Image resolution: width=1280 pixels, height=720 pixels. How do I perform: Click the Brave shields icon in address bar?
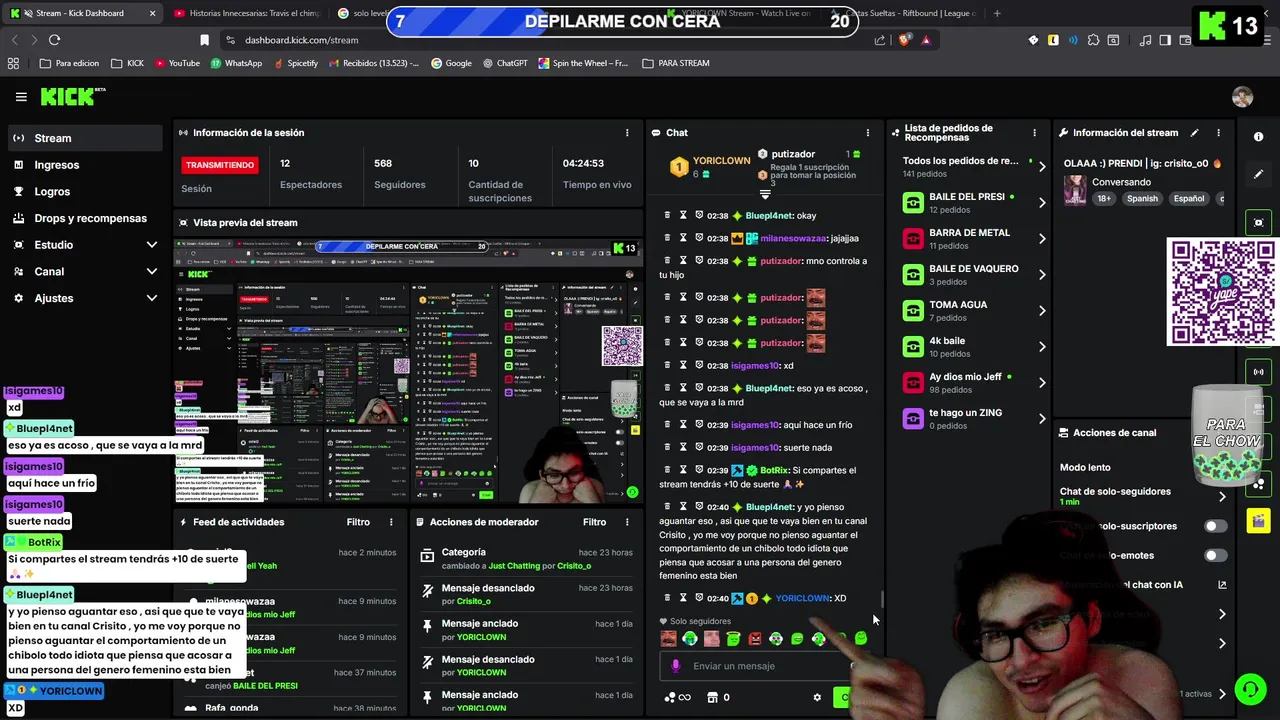pos(904,40)
